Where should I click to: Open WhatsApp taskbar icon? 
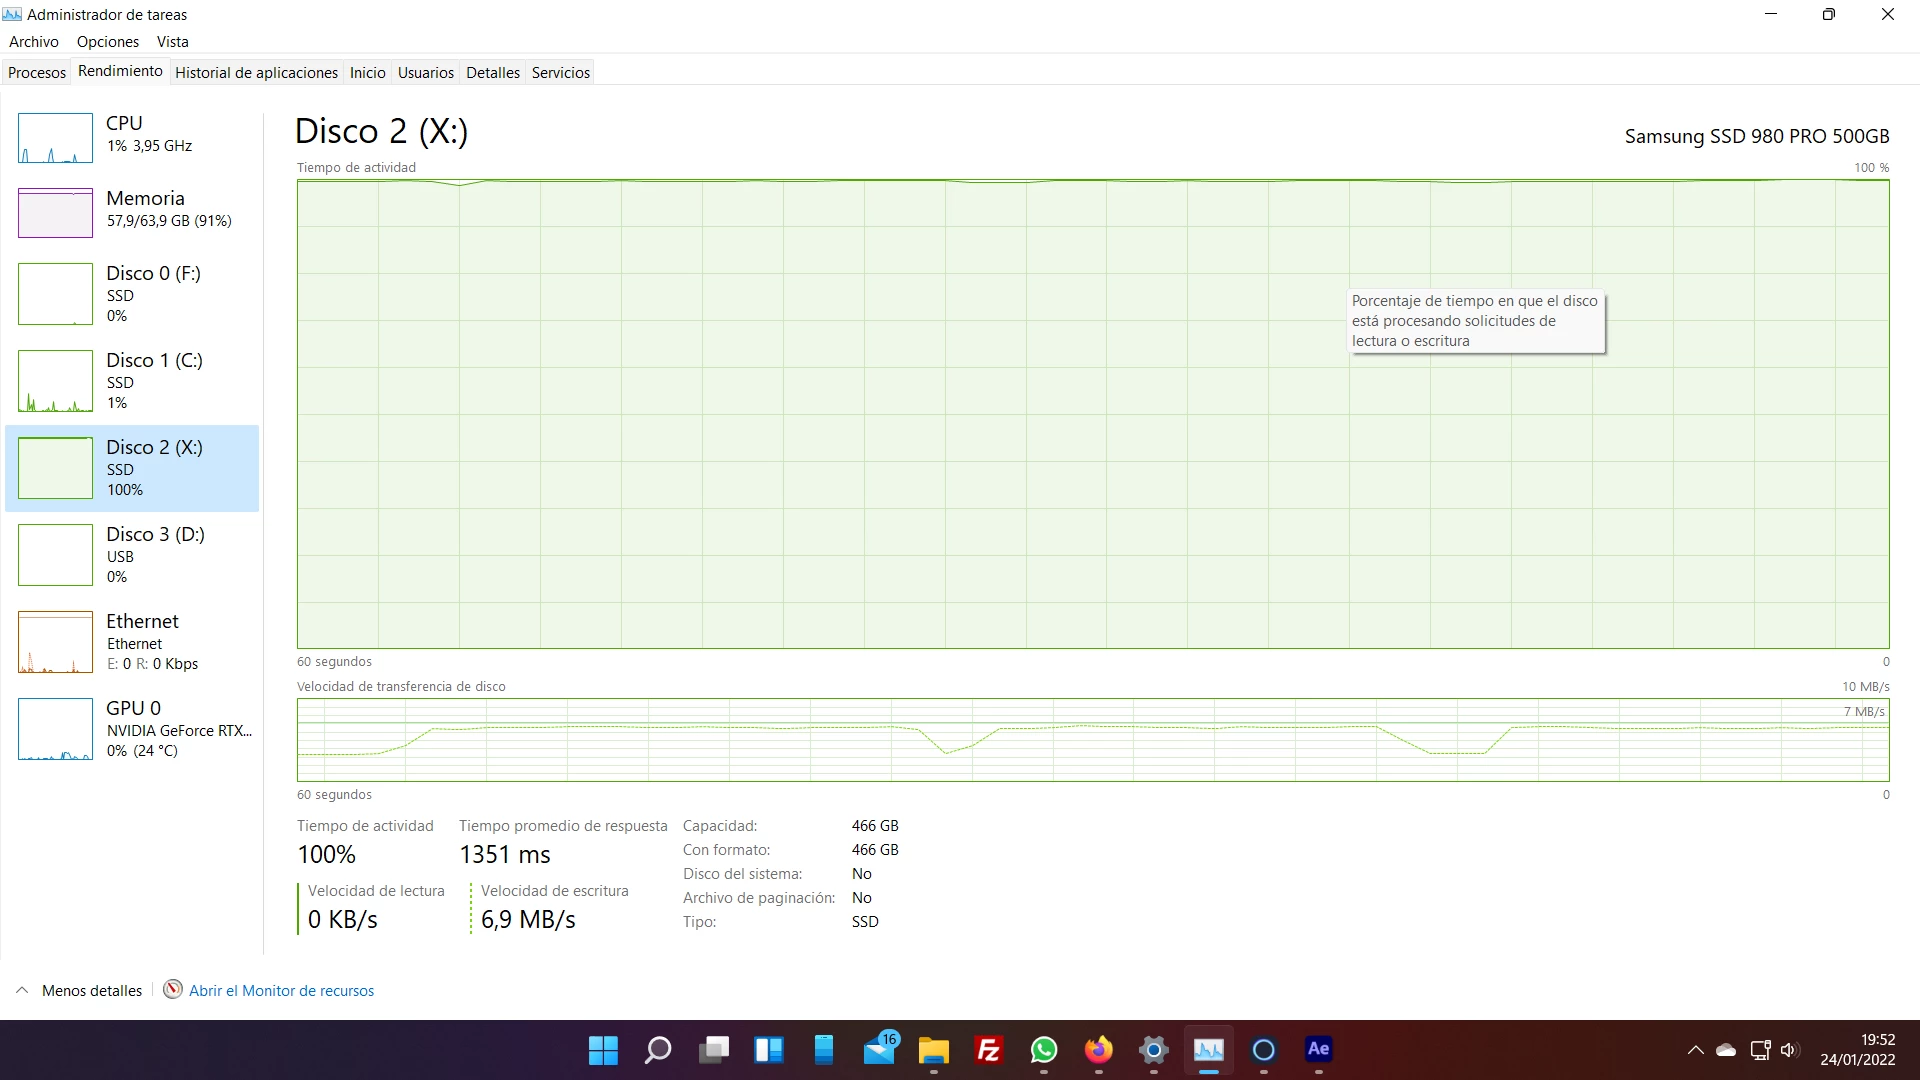[1043, 1050]
